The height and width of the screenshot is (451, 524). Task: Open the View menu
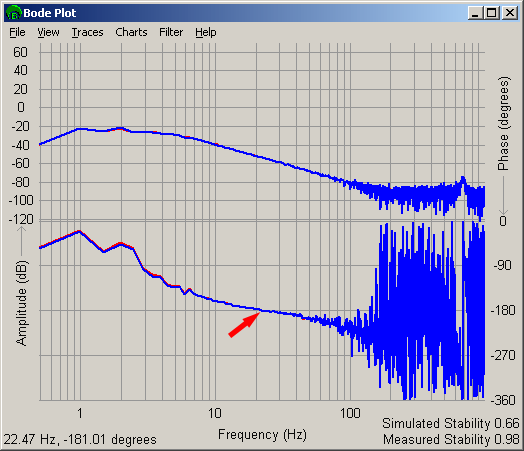(x=48, y=32)
